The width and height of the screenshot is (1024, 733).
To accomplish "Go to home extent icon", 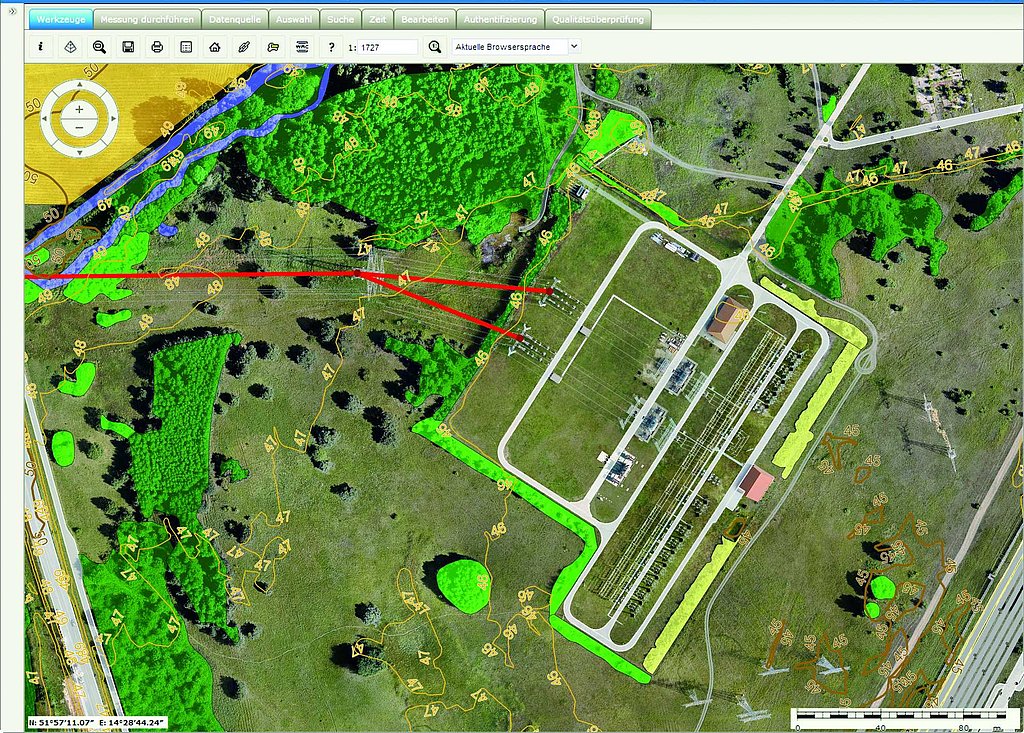I will (x=214, y=47).
